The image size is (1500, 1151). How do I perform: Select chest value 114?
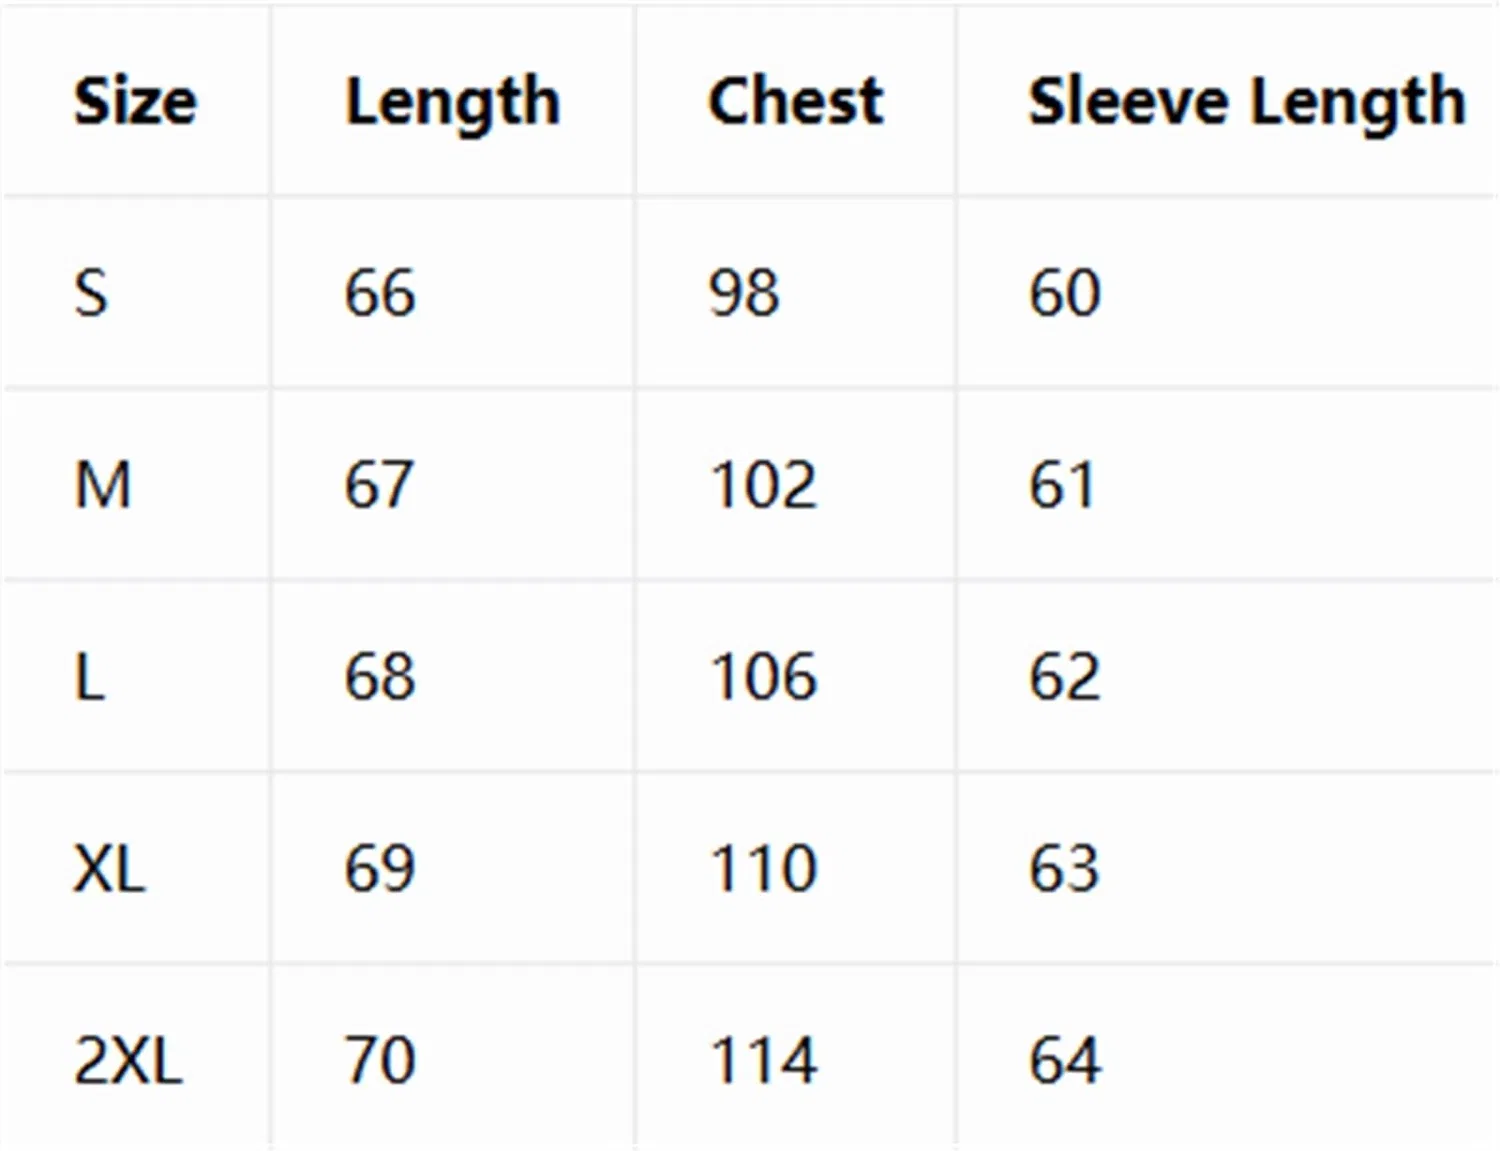tap(764, 1060)
